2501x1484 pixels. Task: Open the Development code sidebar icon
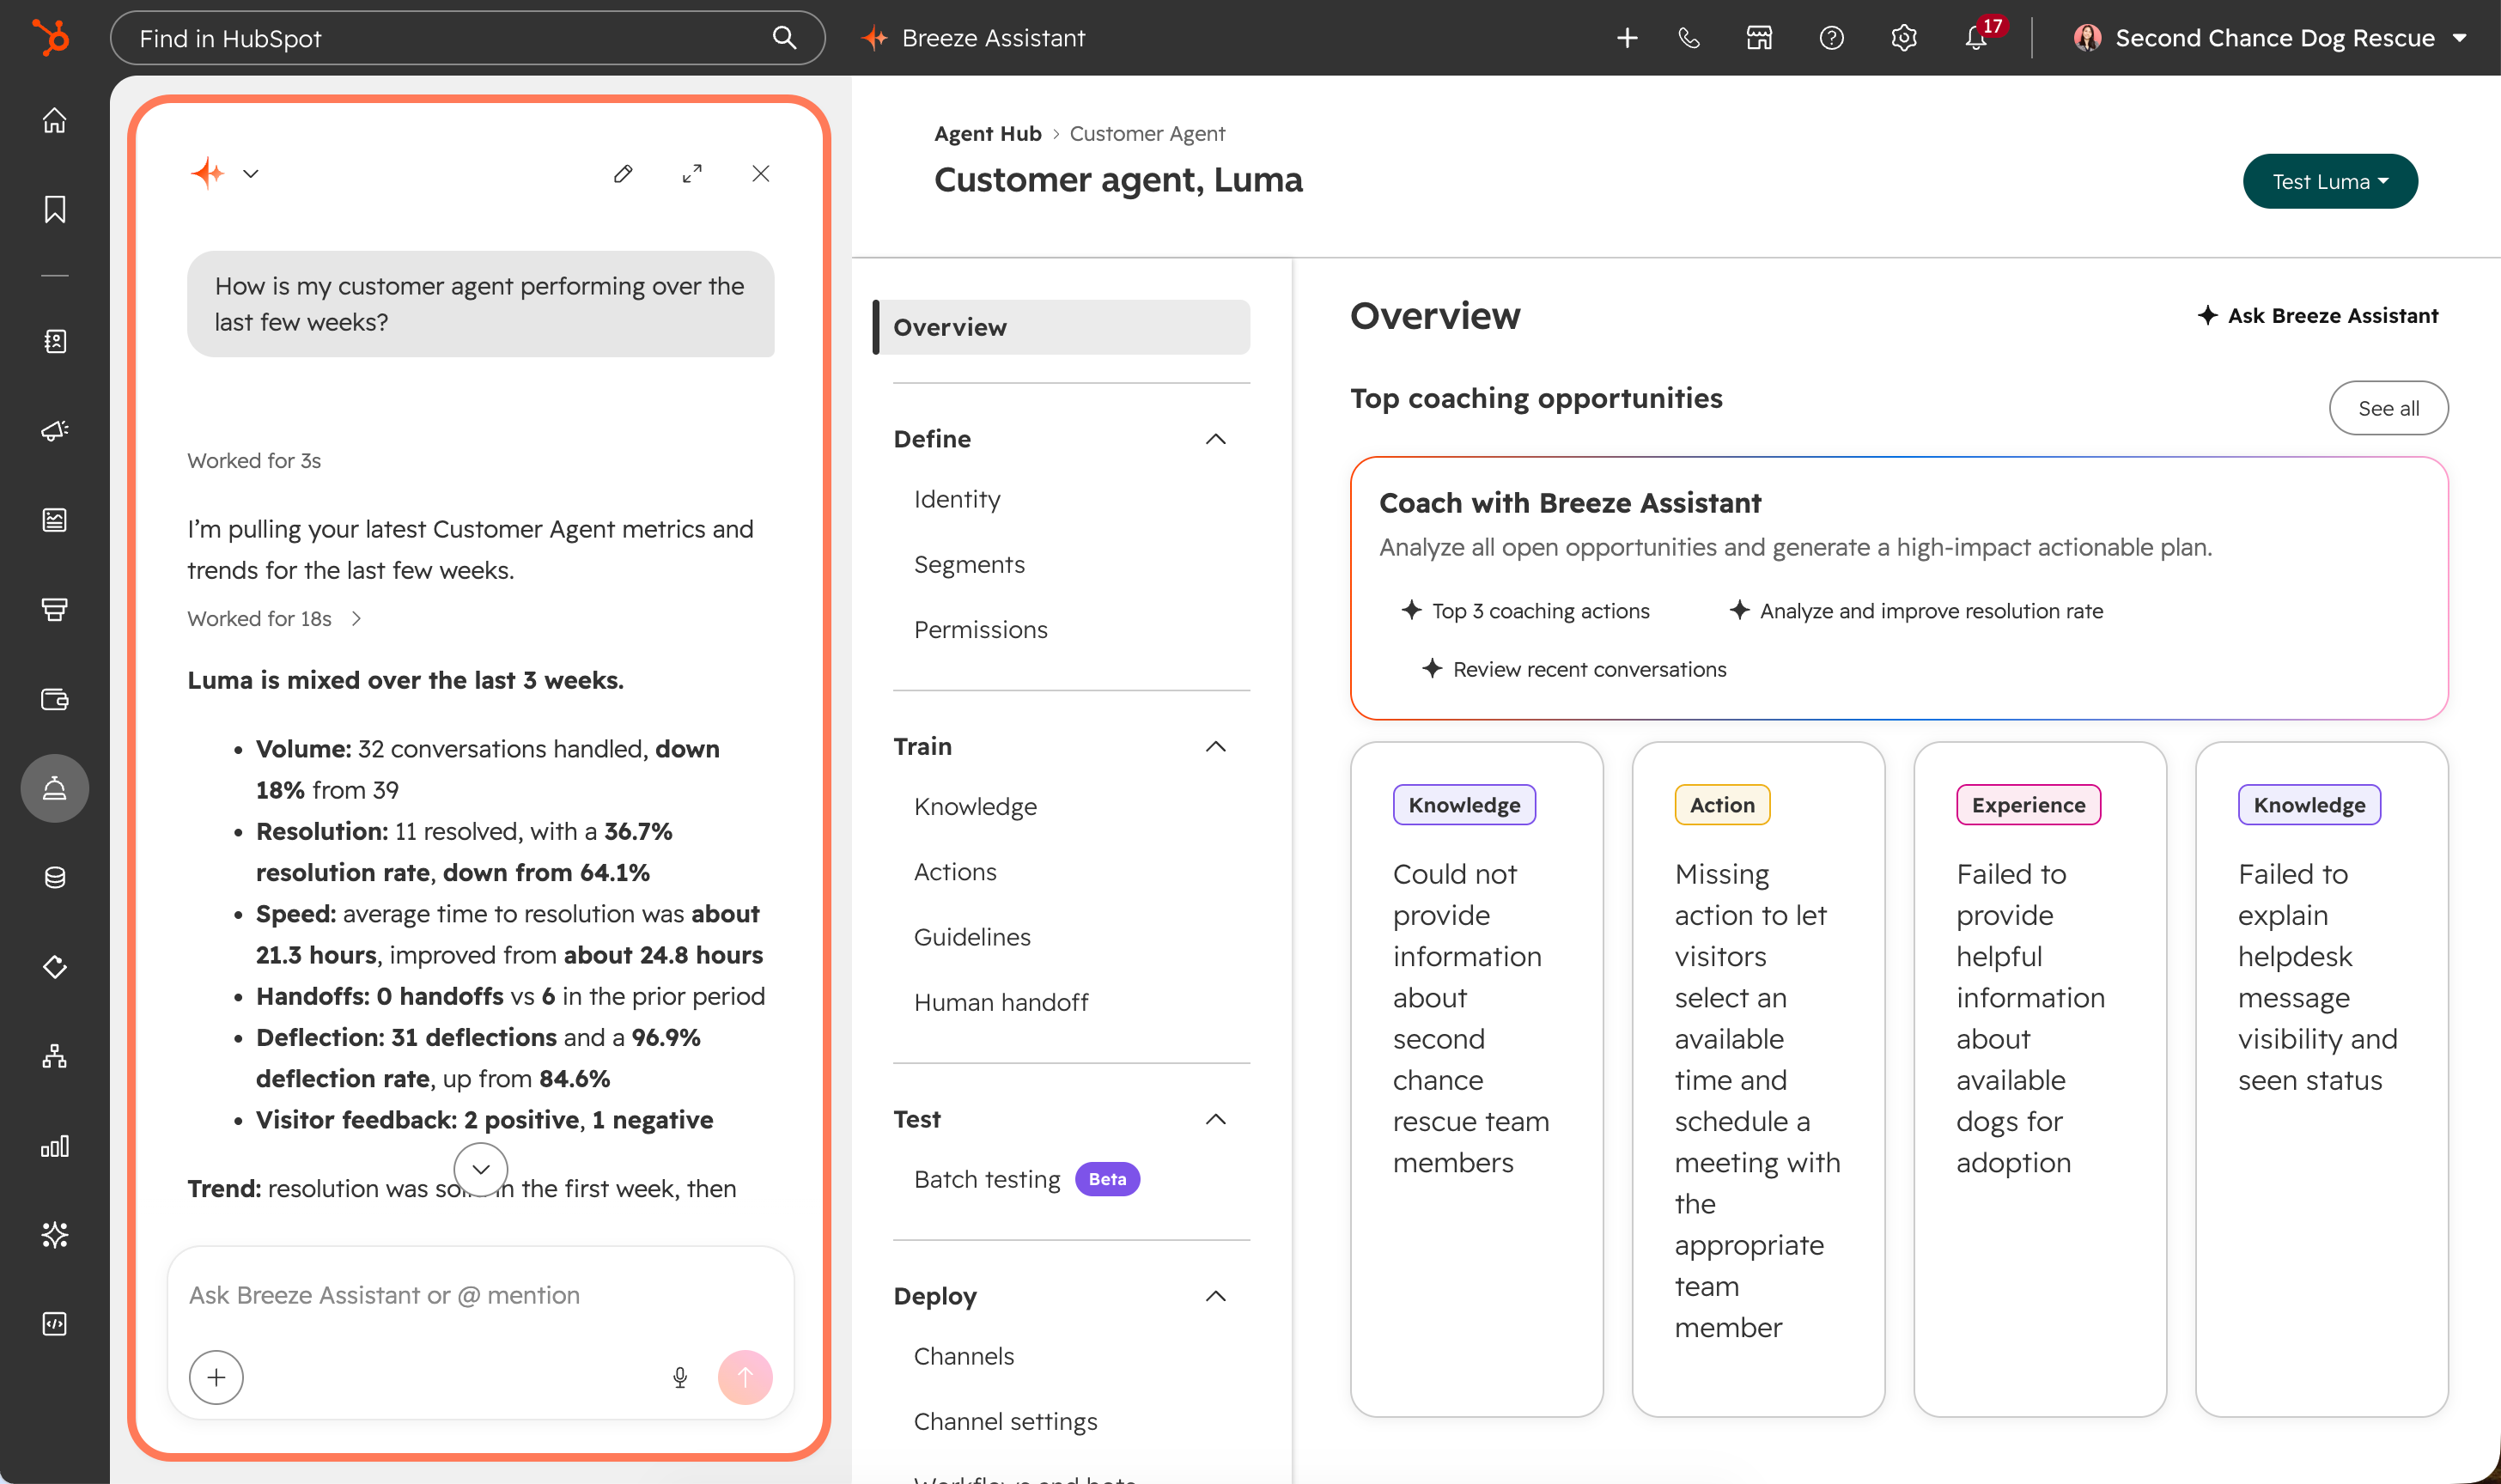(x=55, y=1324)
